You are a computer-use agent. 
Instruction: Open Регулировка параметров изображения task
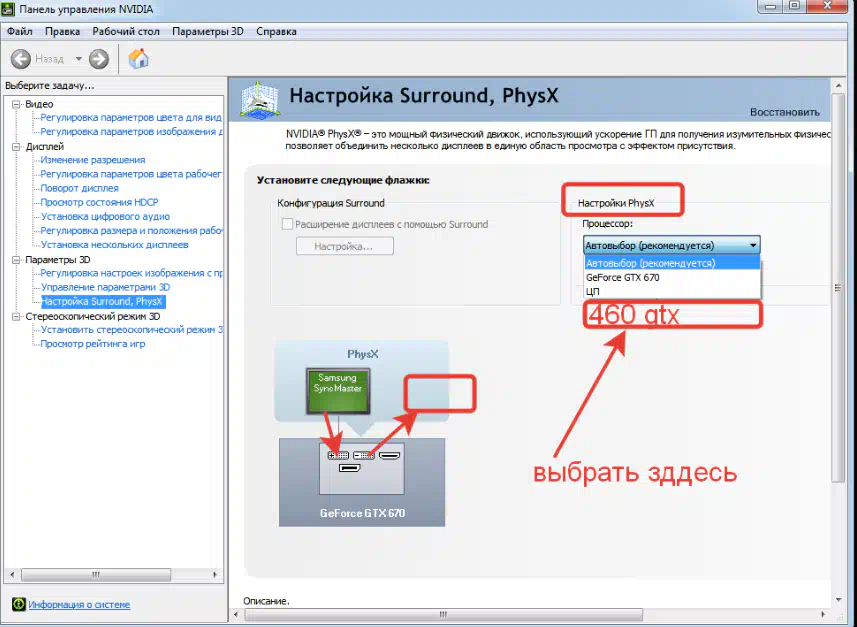[131, 132]
